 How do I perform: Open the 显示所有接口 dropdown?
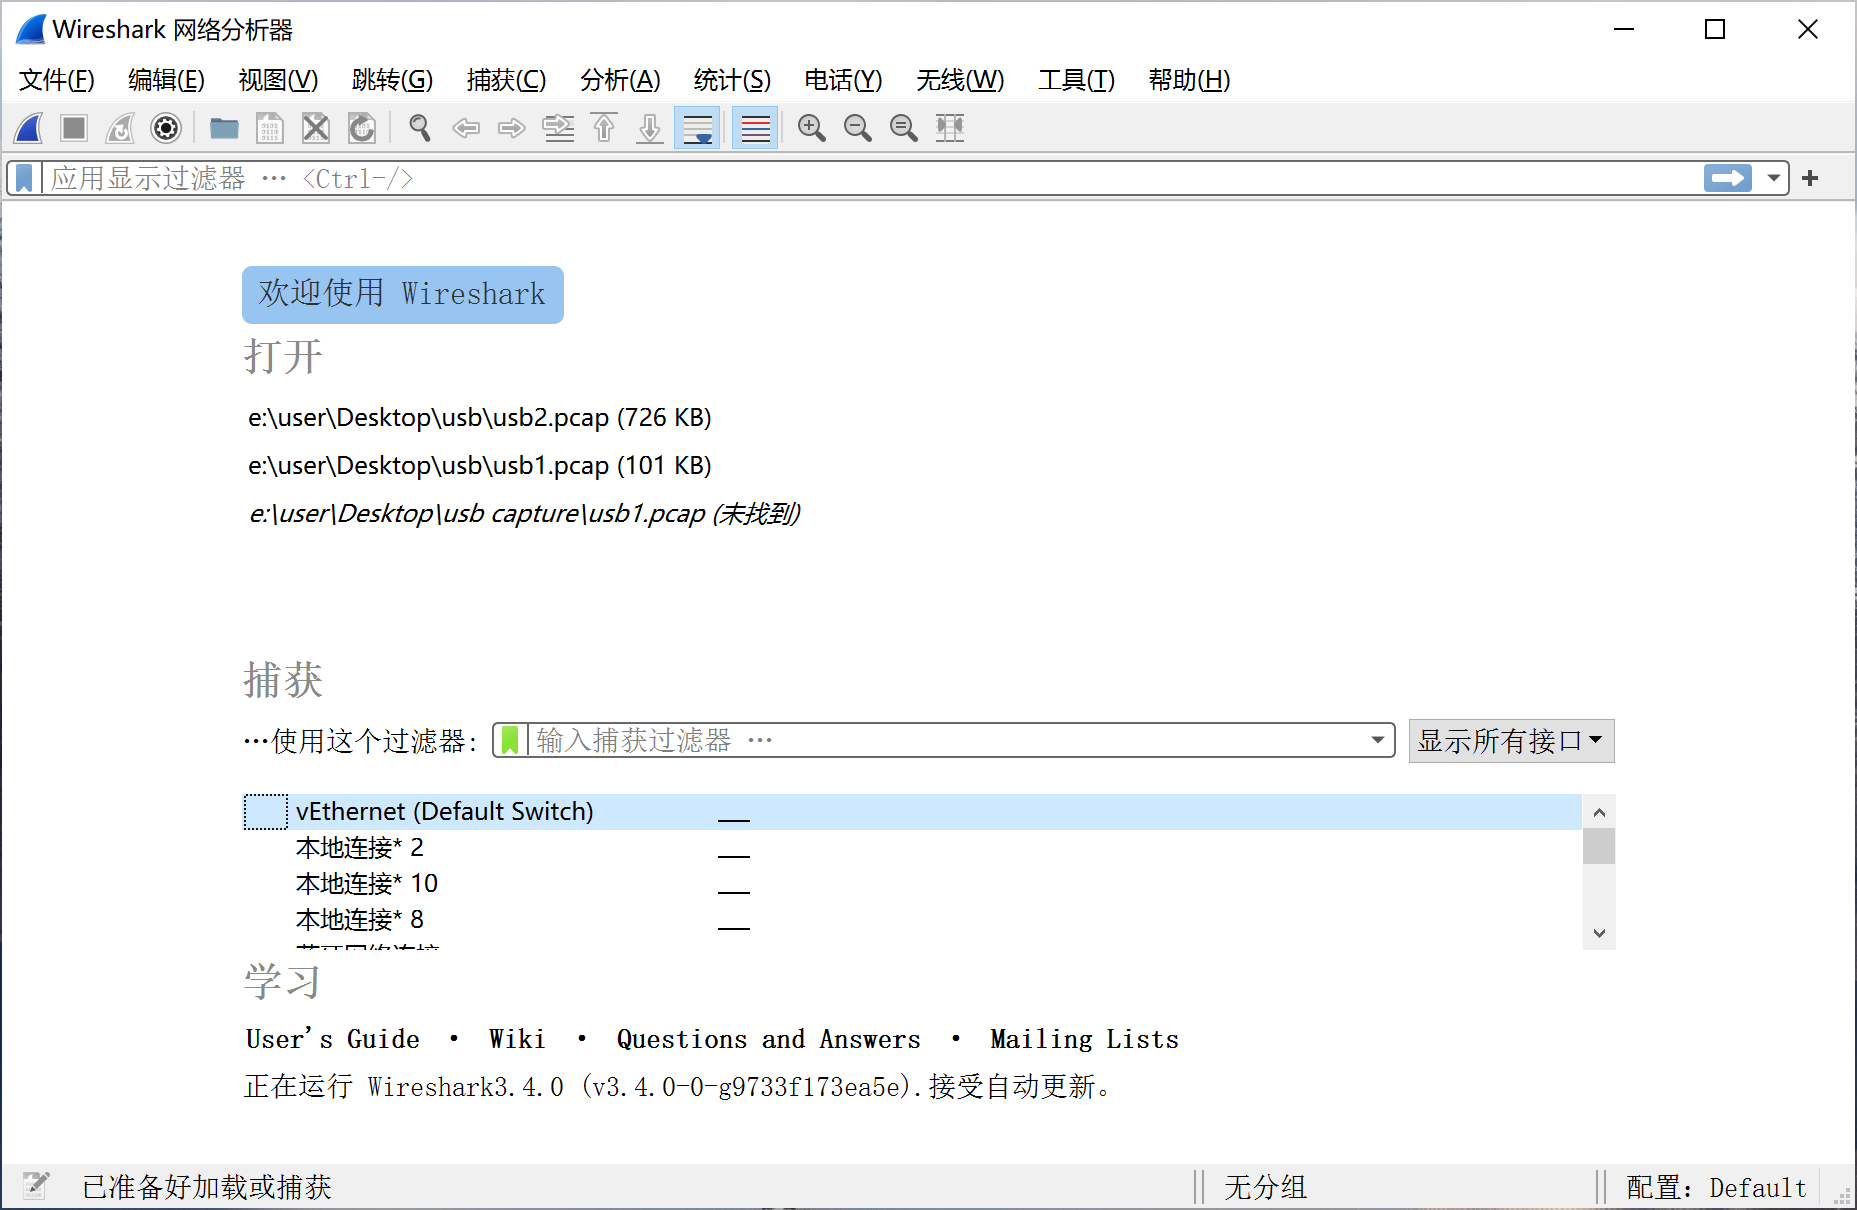click(1511, 741)
